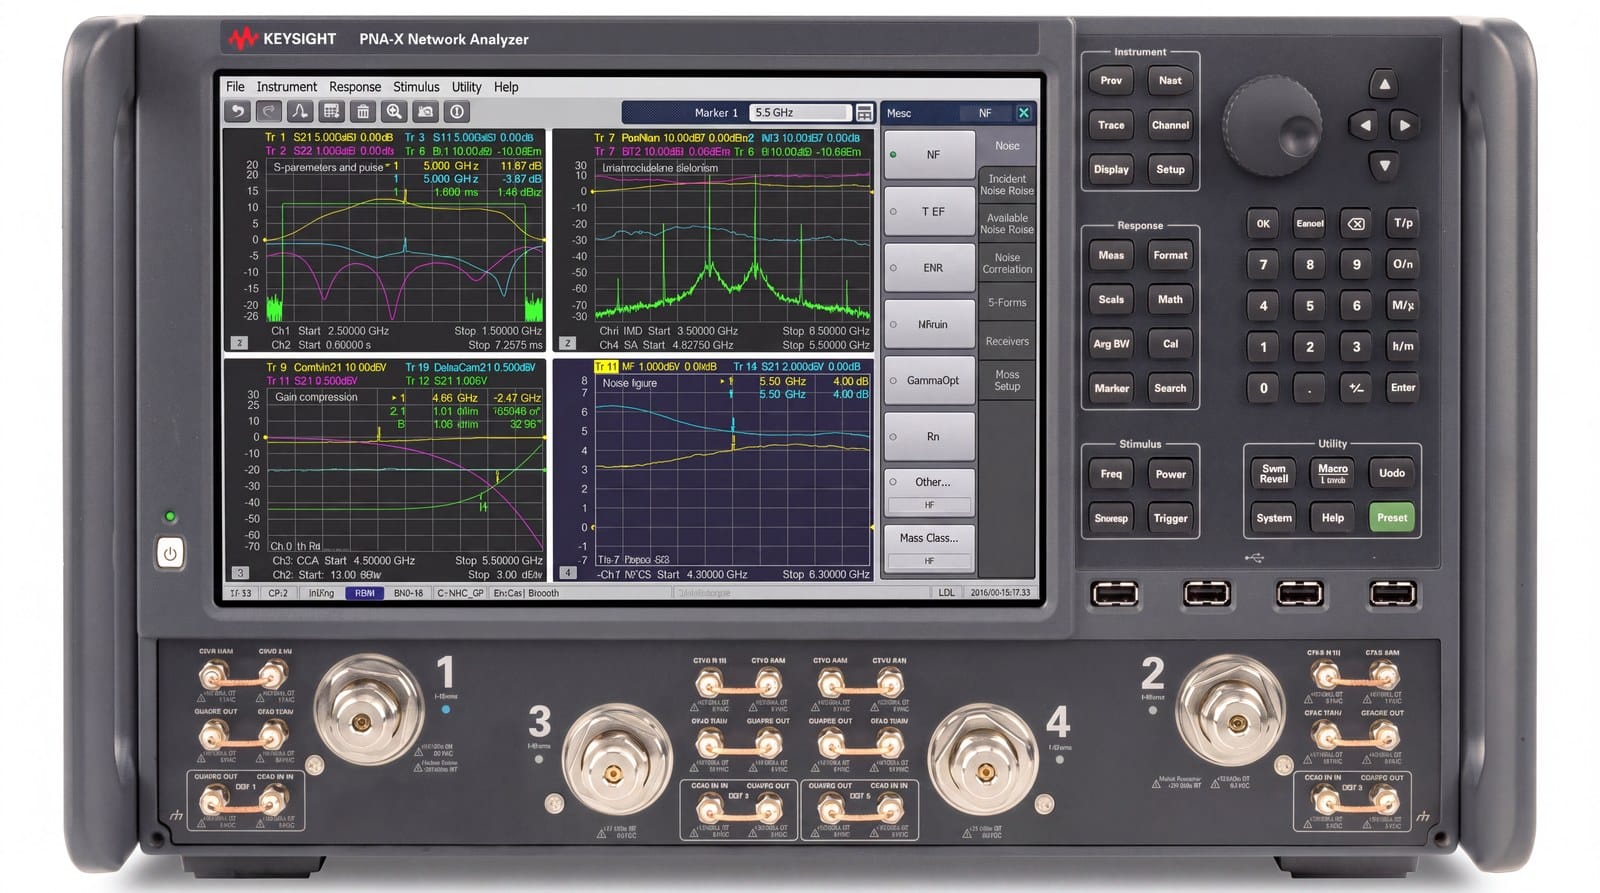Select the NF radio softkey
The height and width of the screenshot is (893, 1600).
coord(929,155)
